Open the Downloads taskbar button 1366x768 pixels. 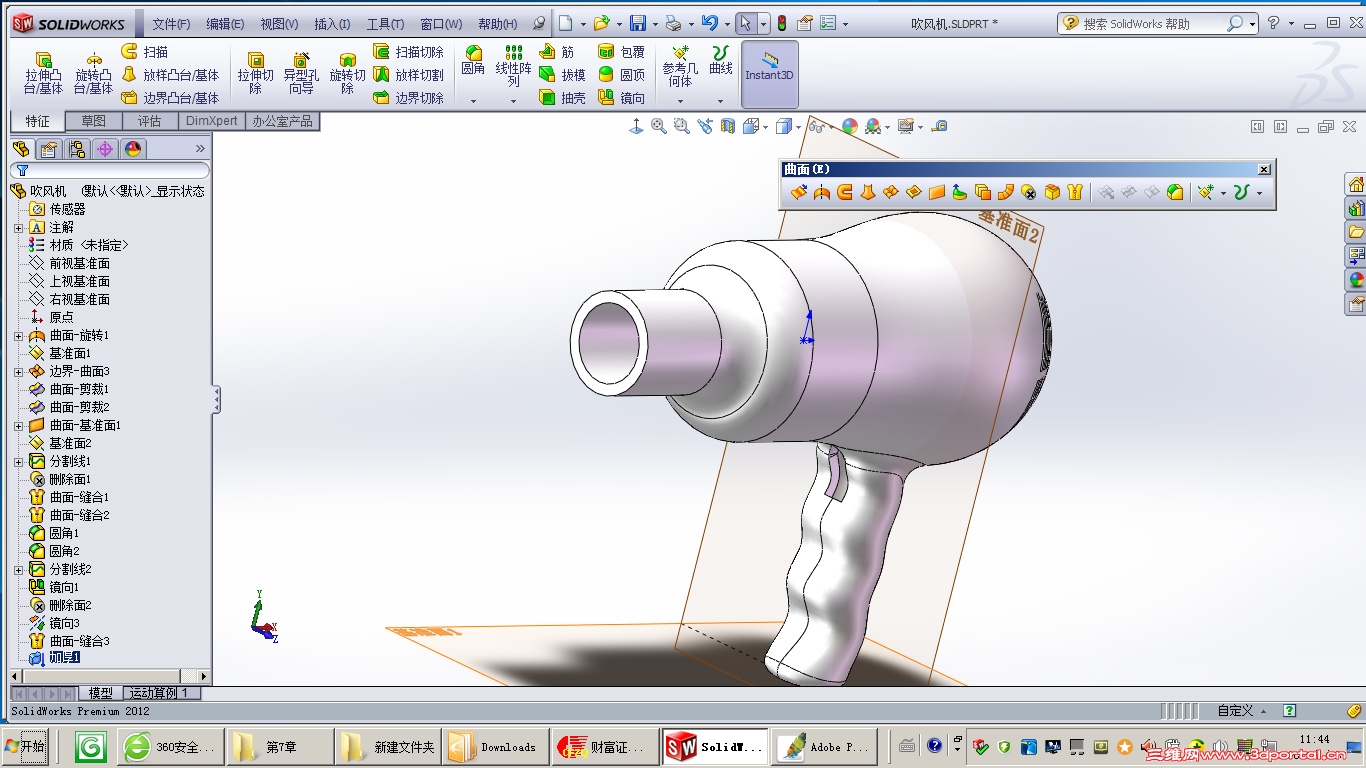click(x=497, y=747)
